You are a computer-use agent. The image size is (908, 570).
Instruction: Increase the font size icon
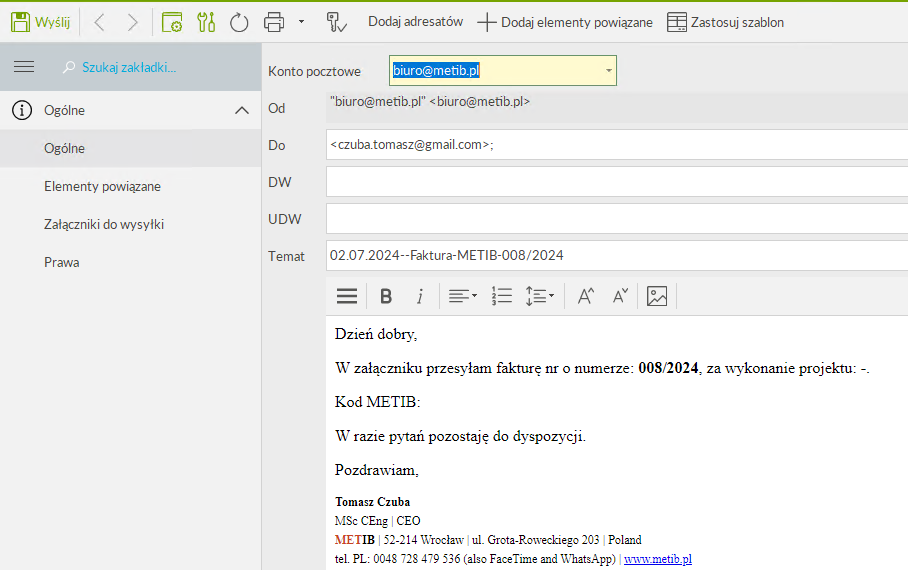tap(586, 296)
